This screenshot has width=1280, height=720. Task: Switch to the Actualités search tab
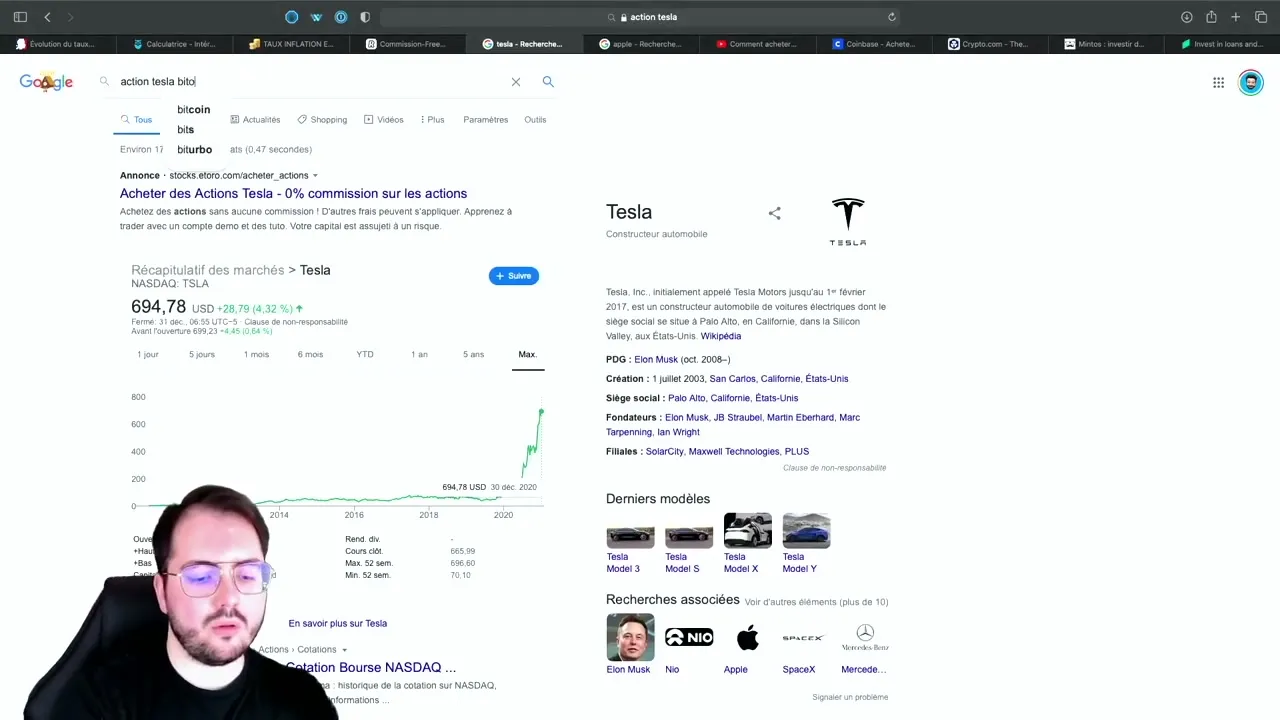(x=261, y=119)
